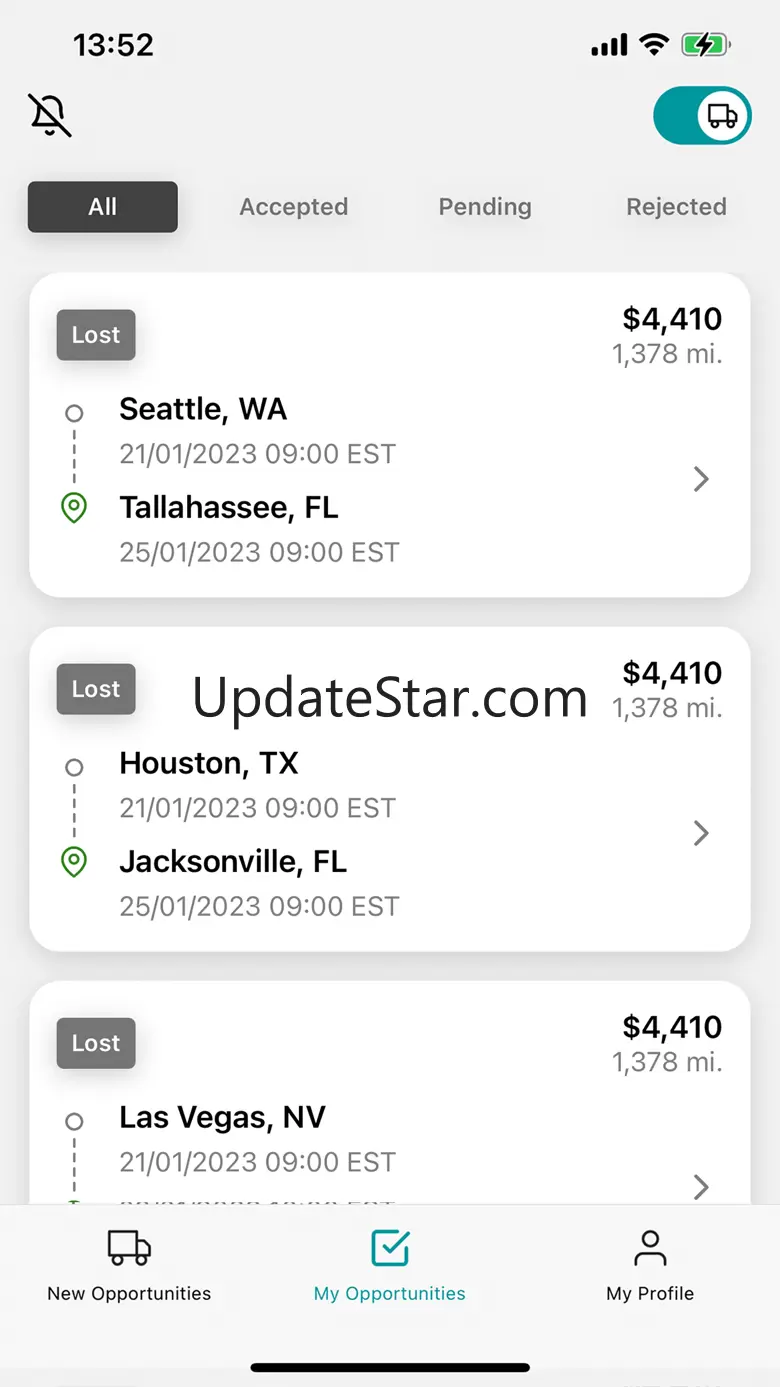
Task: Tap the Las Vegas origin circle marker
Action: tap(74, 1121)
